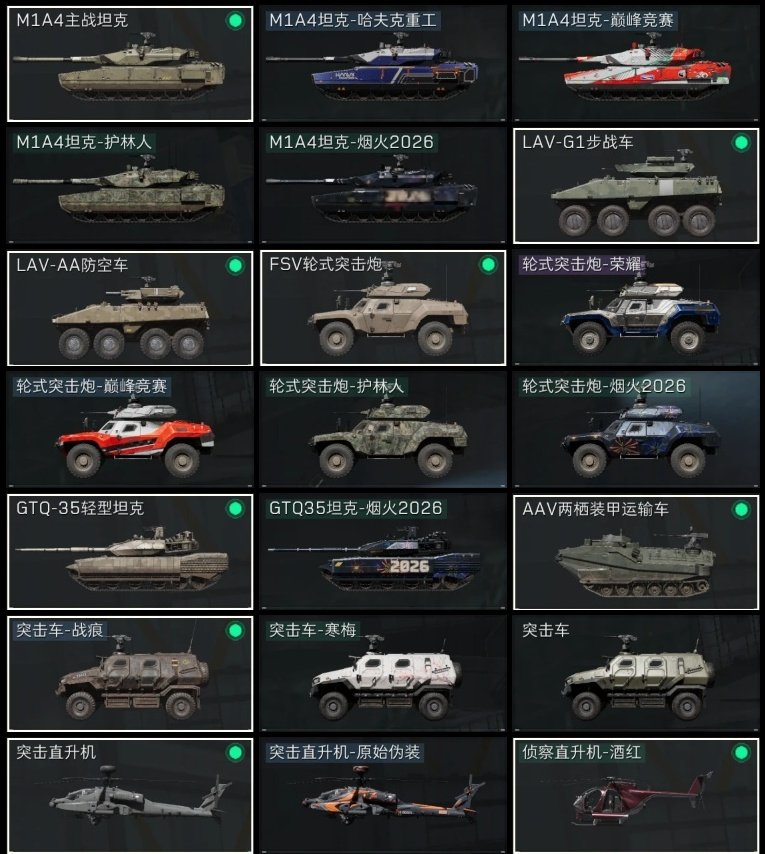The width and height of the screenshot is (765, 854).
Task: Pick the 轮式突击炮-烟火2026 fireworks skin
Action: 636,430
